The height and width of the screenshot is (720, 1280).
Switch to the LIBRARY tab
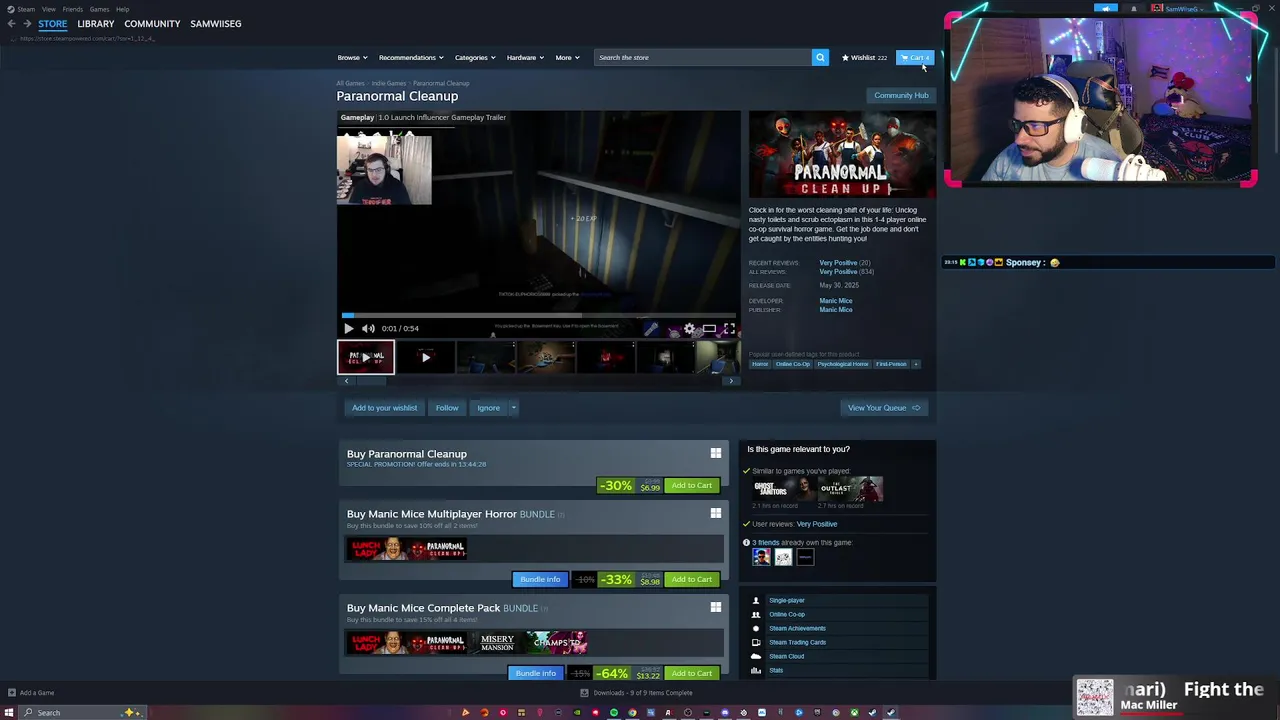point(96,24)
